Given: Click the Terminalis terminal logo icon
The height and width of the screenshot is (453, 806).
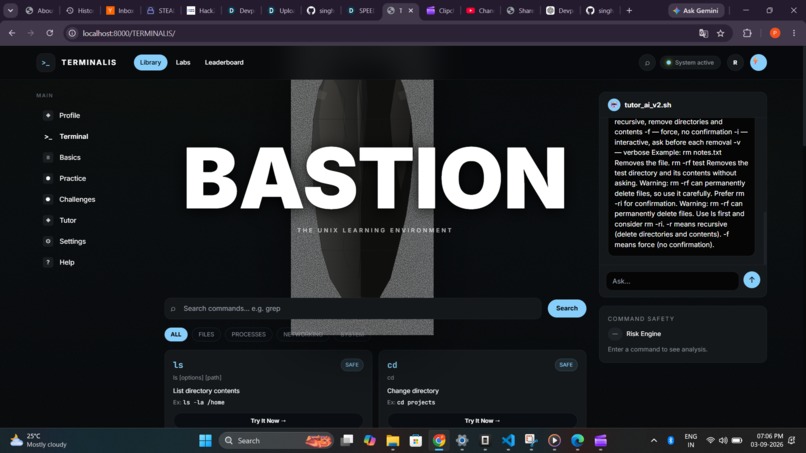Looking at the screenshot, I should (46, 63).
